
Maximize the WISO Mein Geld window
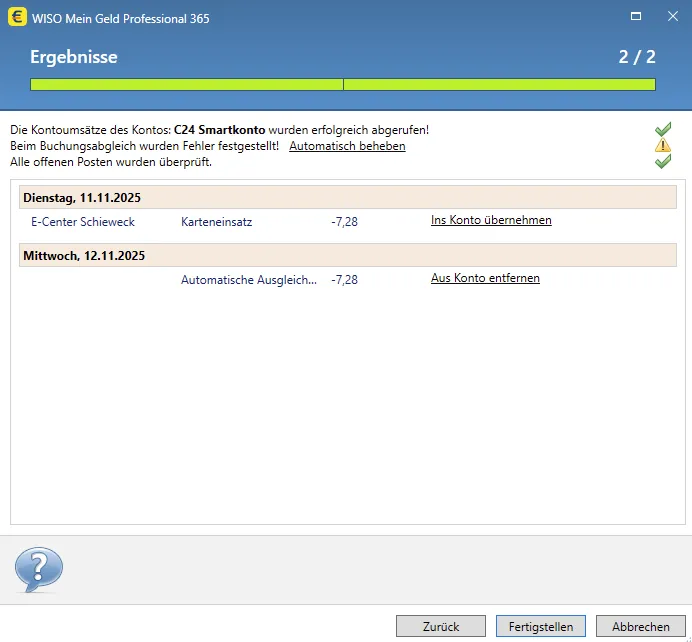point(635,18)
